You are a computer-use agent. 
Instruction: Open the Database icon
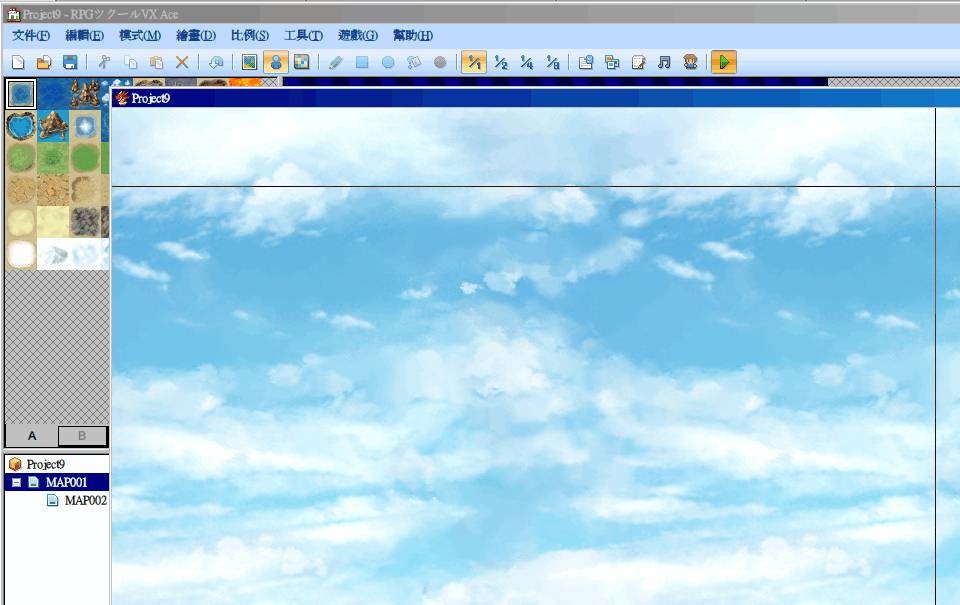click(x=586, y=62)
